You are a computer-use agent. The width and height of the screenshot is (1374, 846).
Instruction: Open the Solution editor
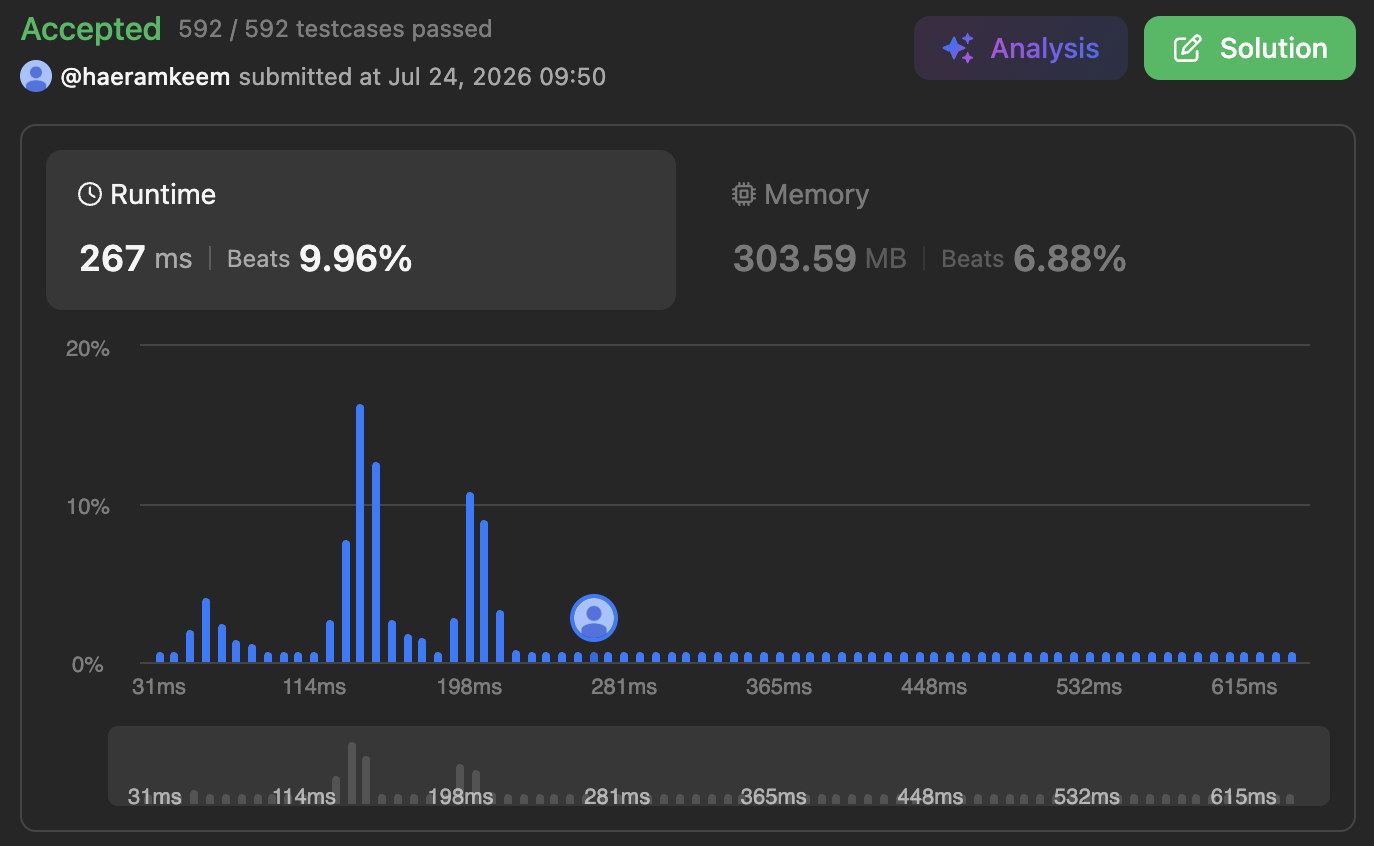(1249, 48)
